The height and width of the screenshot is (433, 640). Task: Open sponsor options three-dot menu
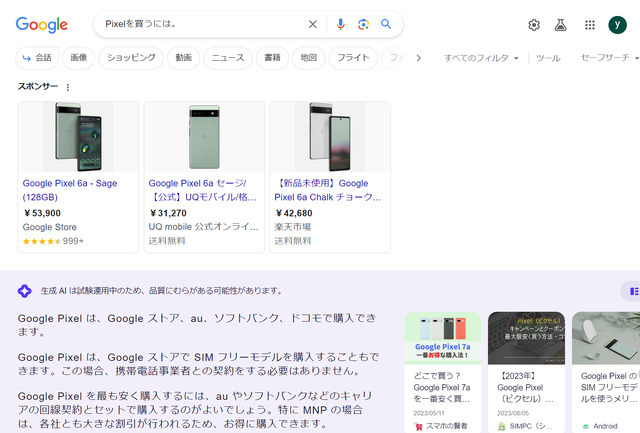68,87
